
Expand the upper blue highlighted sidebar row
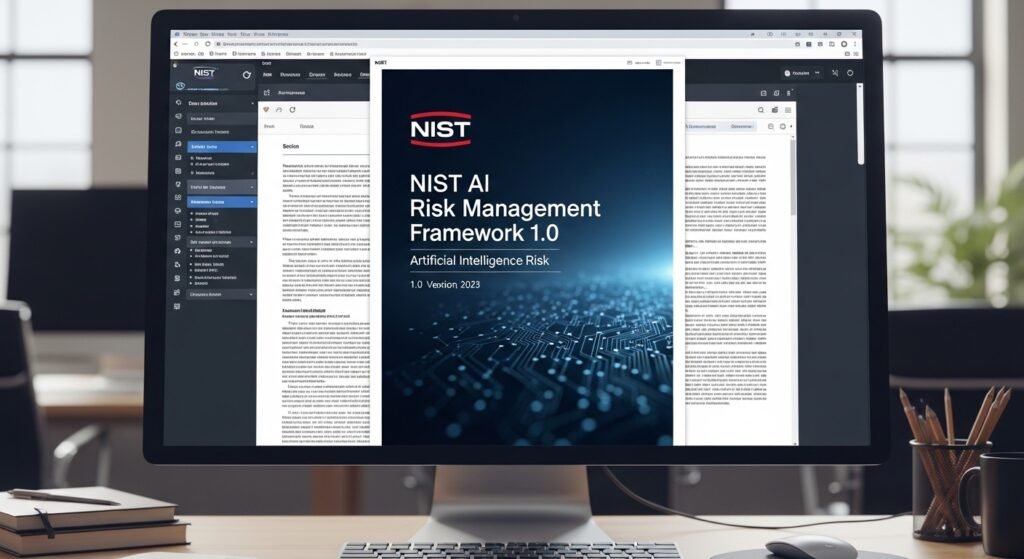pyautogui.click(x=222, y=148)
